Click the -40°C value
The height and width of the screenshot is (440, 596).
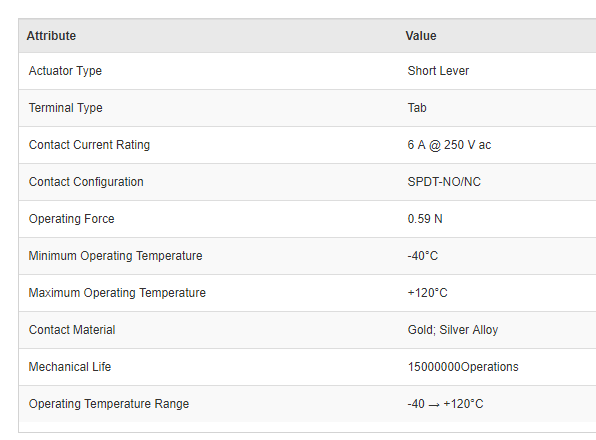click(423, 256)
